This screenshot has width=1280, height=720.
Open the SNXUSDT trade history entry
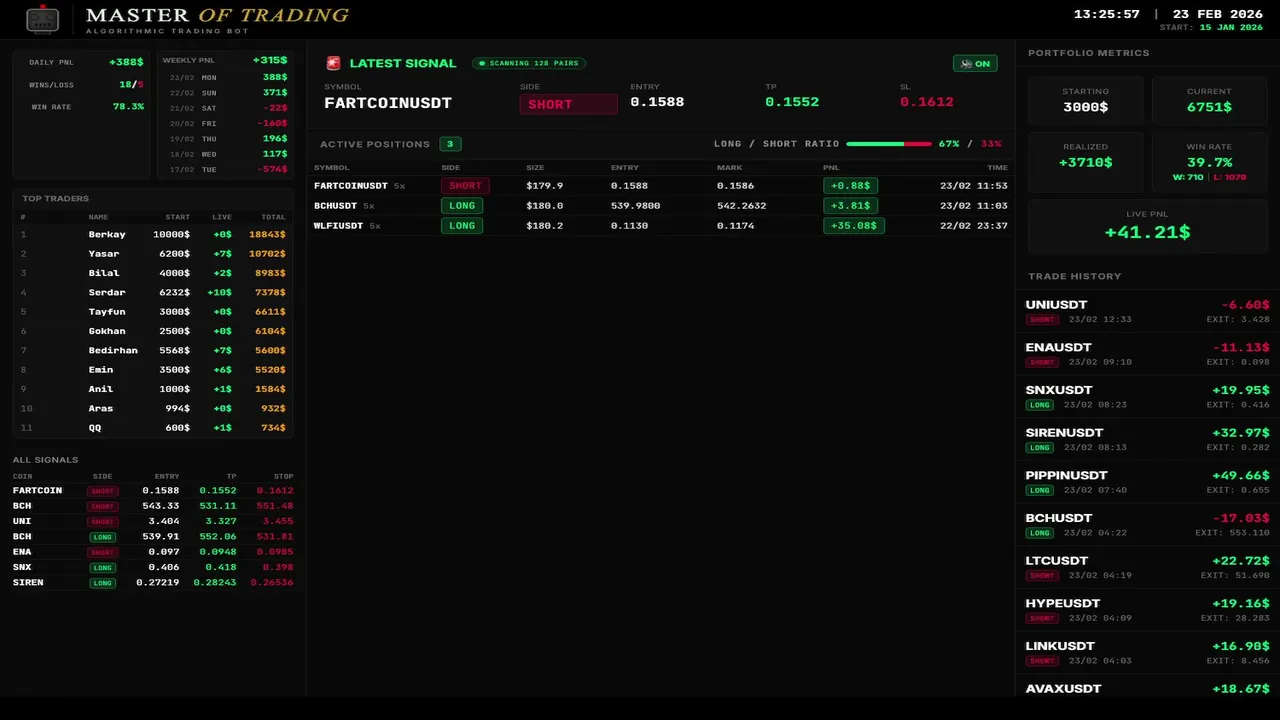tap(1147, 397)
